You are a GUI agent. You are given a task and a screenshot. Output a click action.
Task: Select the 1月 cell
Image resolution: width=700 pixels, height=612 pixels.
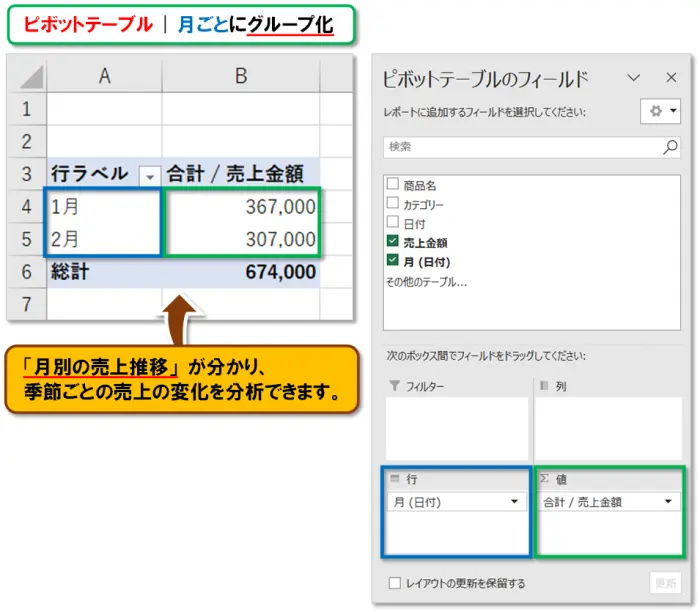104,206
